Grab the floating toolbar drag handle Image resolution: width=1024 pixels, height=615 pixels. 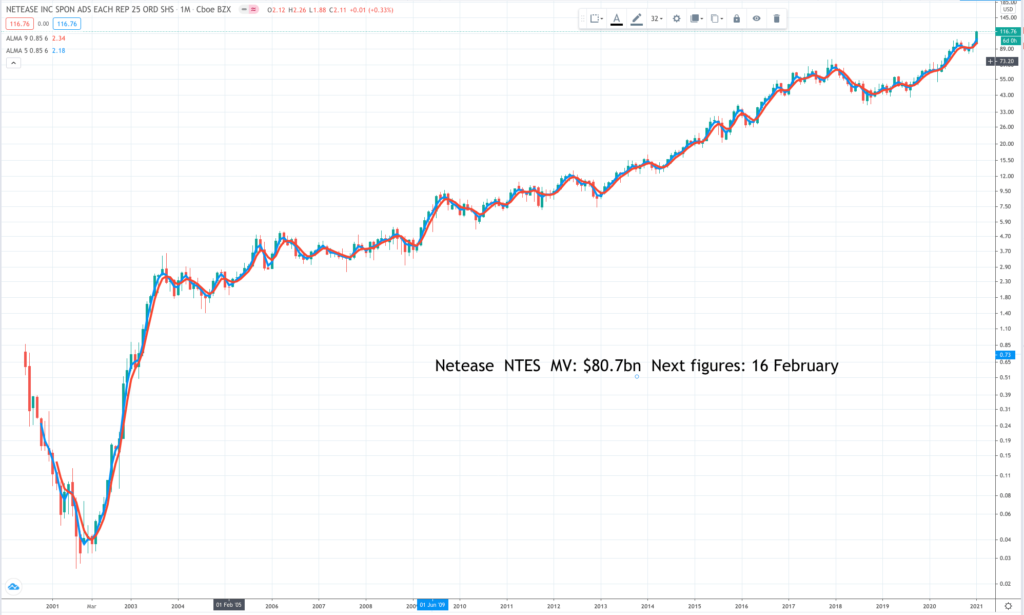(x=583, y=19)
